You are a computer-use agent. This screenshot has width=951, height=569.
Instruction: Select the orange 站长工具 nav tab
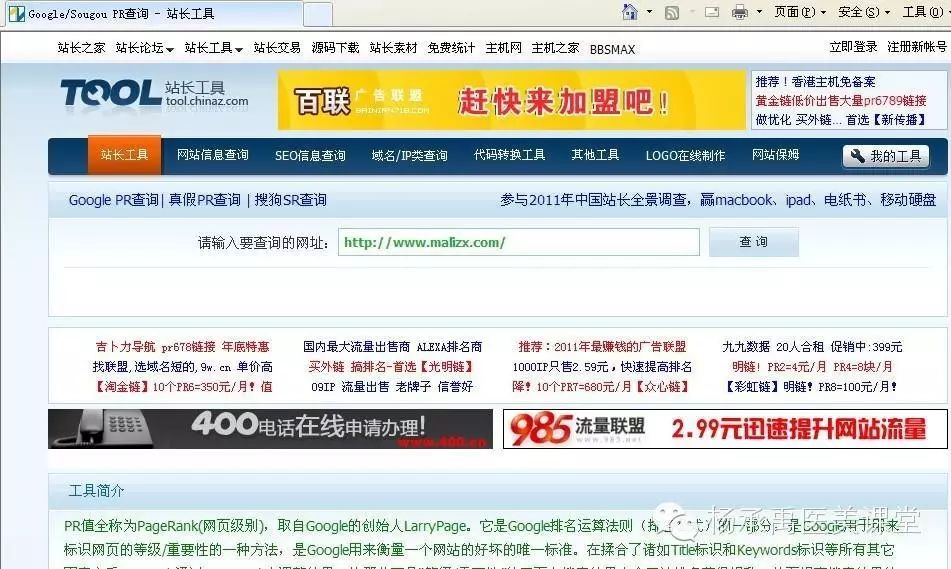click(x=124, y=155)
